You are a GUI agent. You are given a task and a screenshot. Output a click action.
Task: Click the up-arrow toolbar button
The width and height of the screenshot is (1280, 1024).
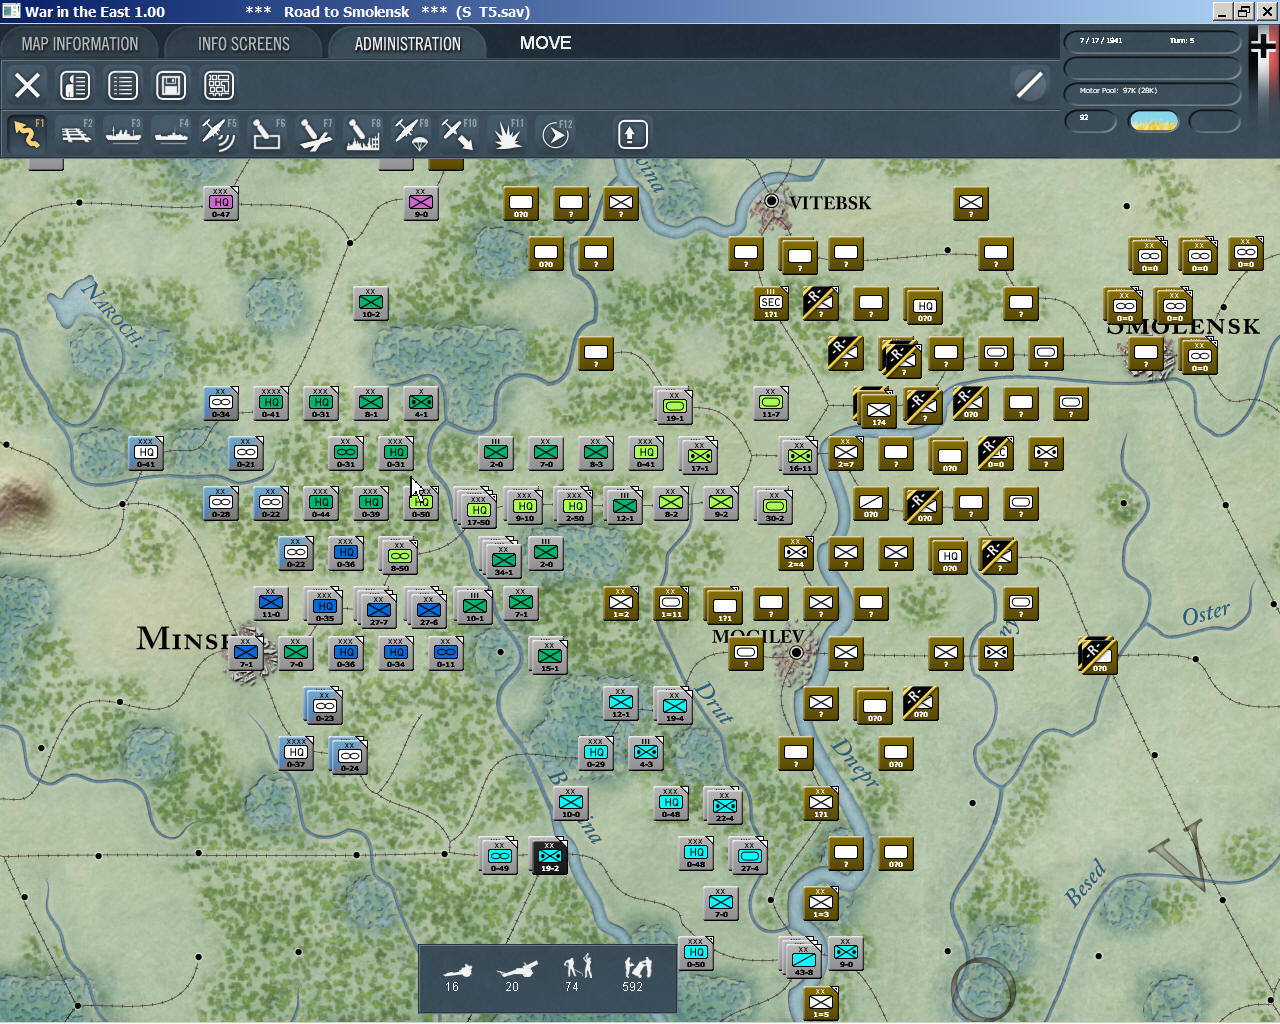(632, 134)
